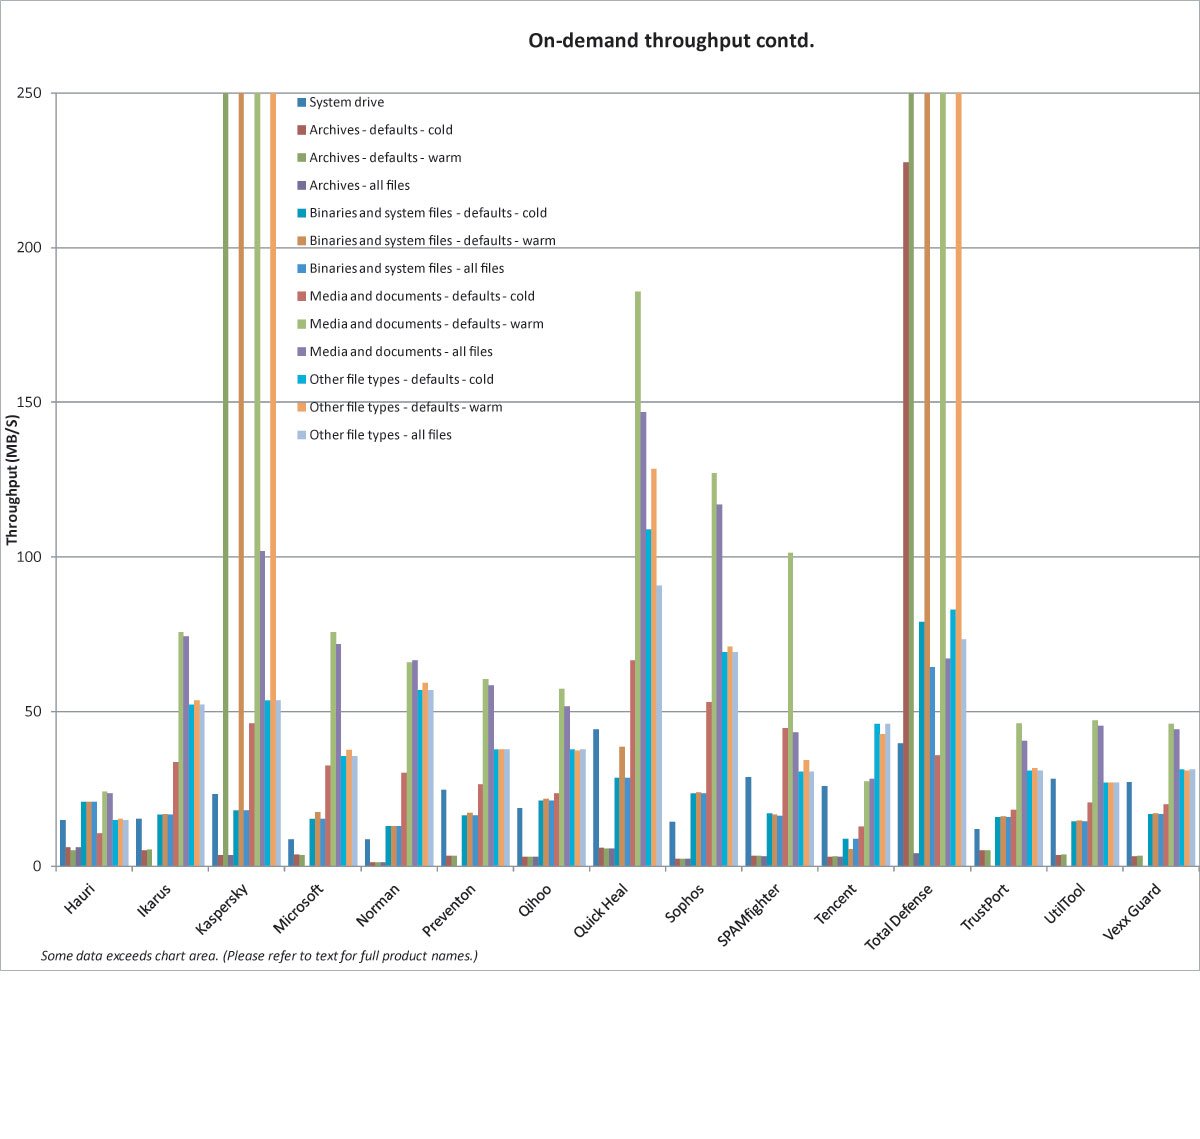
Task: Click Binaries and system files - defaults - cold
Action: 428,213
